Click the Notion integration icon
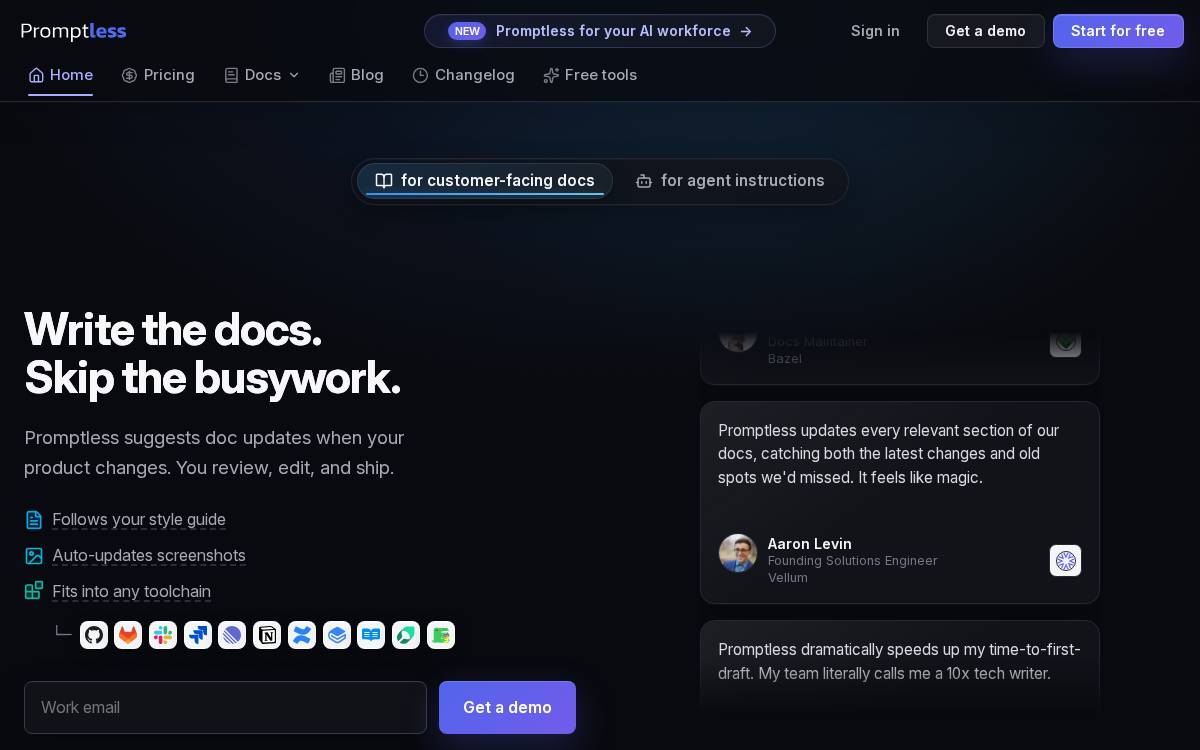Screen dimensions: 1200x750 (267, 635)
